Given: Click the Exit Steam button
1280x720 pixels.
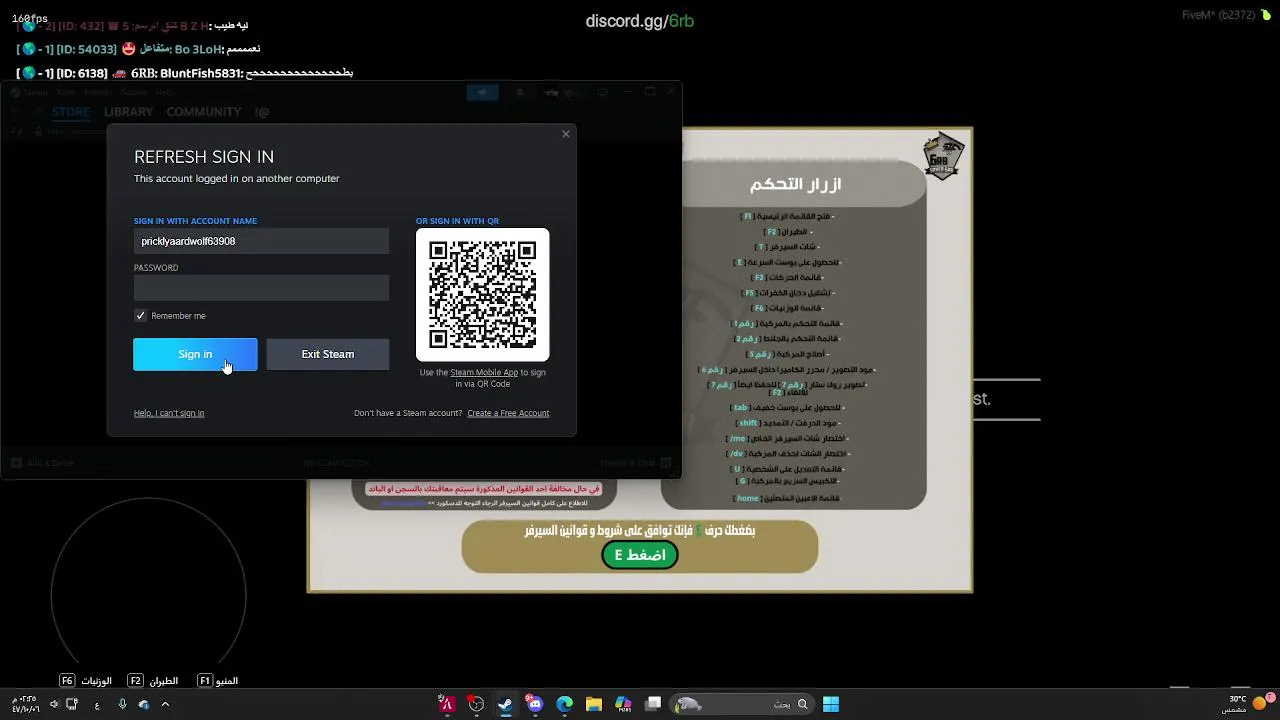Looking at the screenshot, I should click(328, 354).
